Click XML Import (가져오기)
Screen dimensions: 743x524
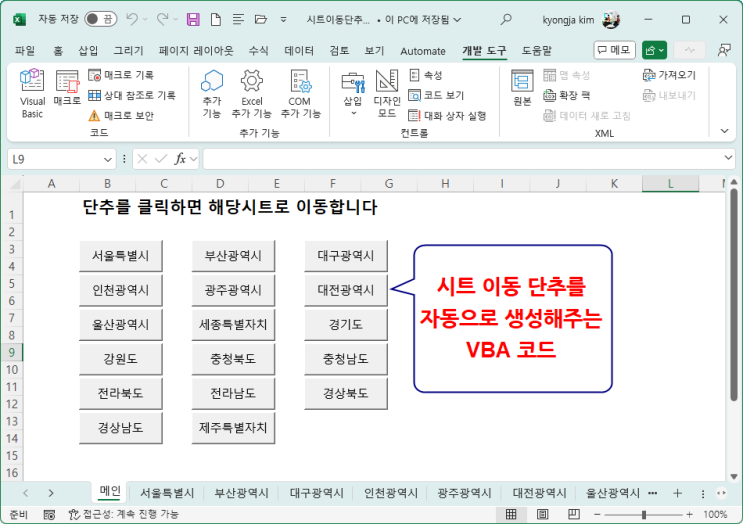669,75
